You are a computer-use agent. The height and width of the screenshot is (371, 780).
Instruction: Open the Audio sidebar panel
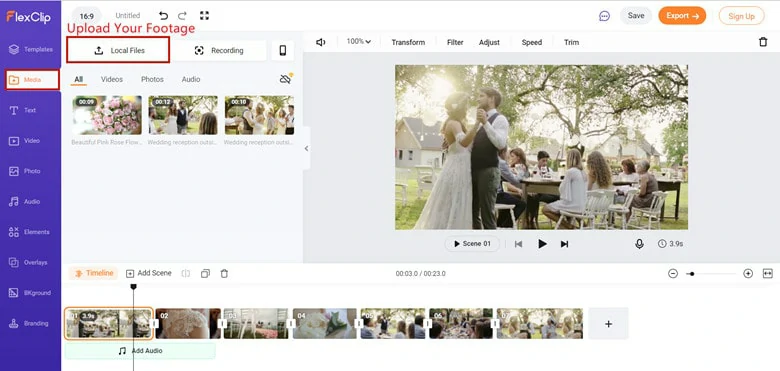24,201
